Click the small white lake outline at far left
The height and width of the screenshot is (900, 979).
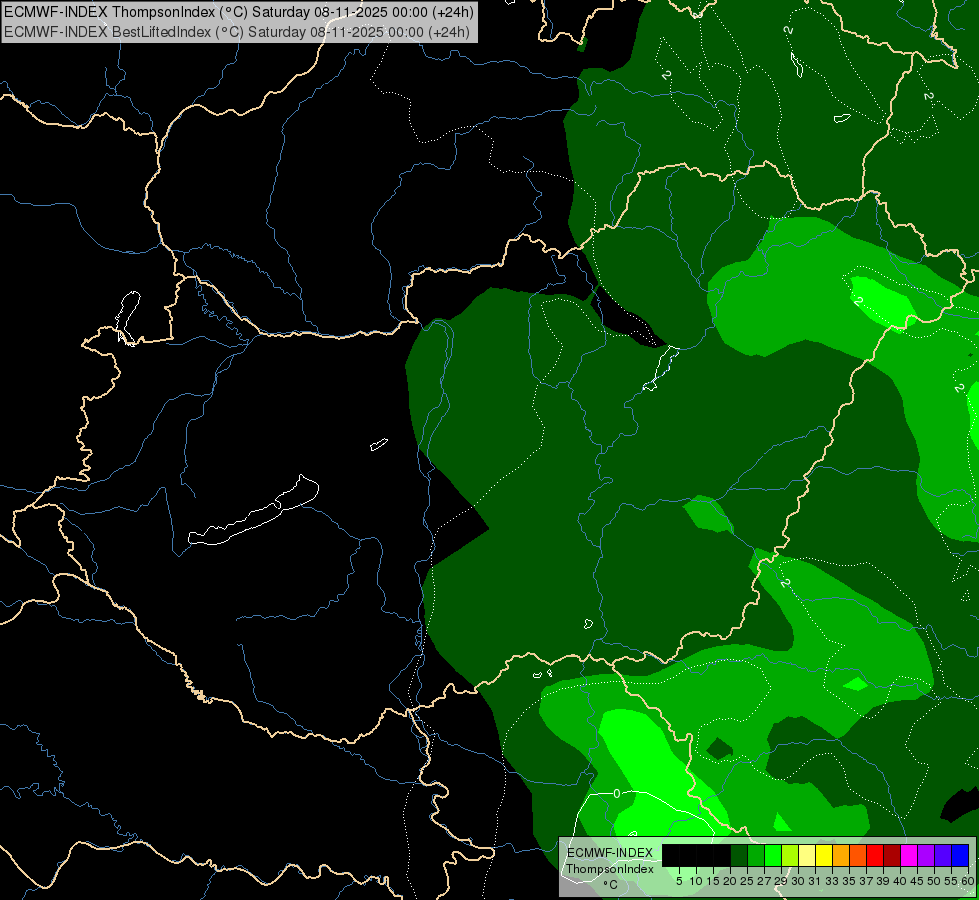coord(127,315)
